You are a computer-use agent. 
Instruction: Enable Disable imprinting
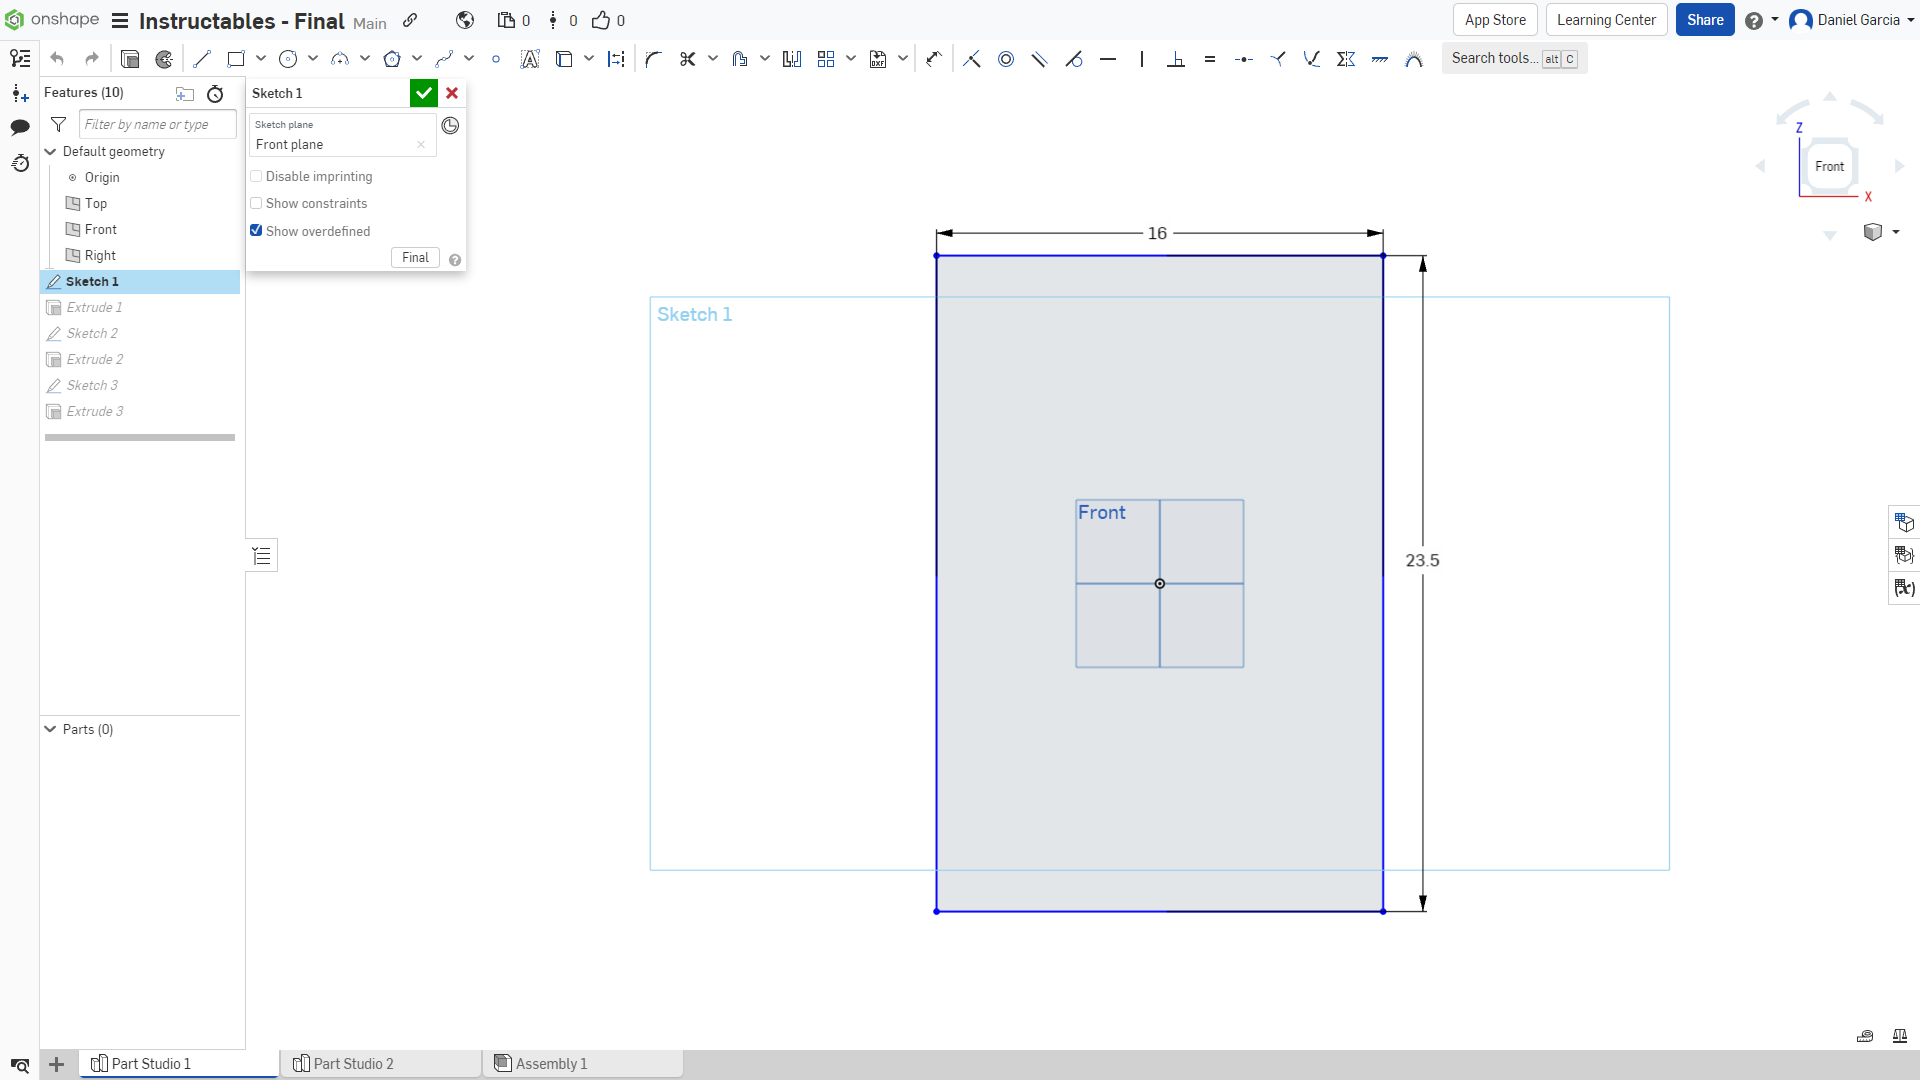(256, 176)
